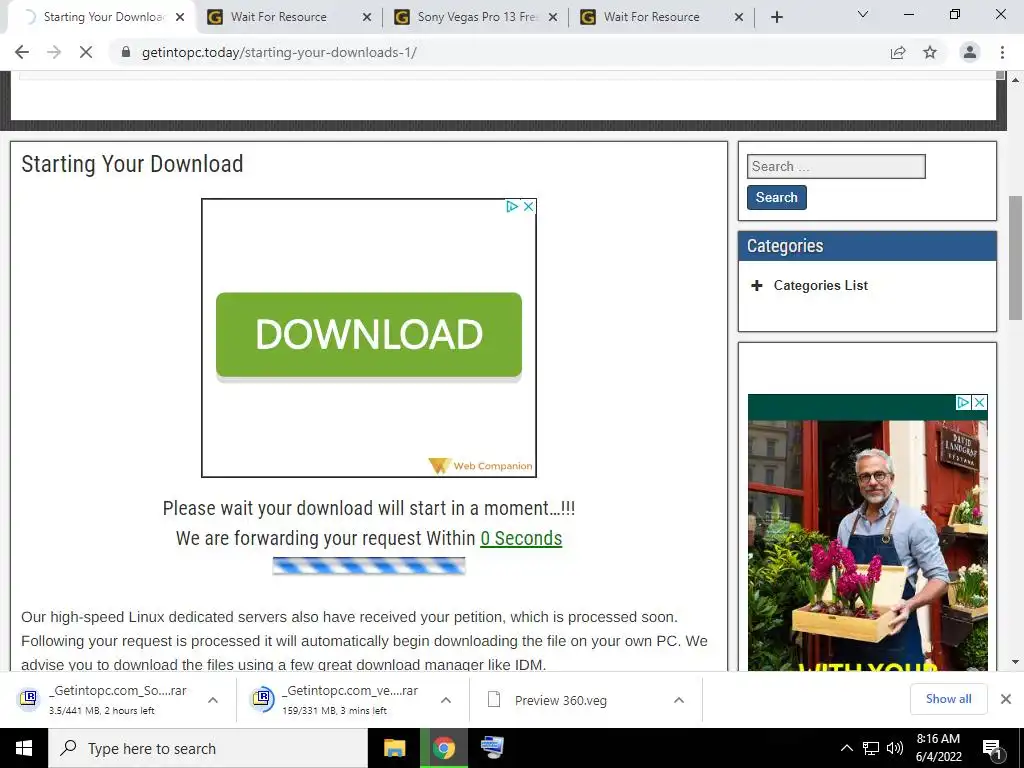Open a new tab with the plus button
The height and width of the screenshot is (768, 1024).
click(776, 17)
